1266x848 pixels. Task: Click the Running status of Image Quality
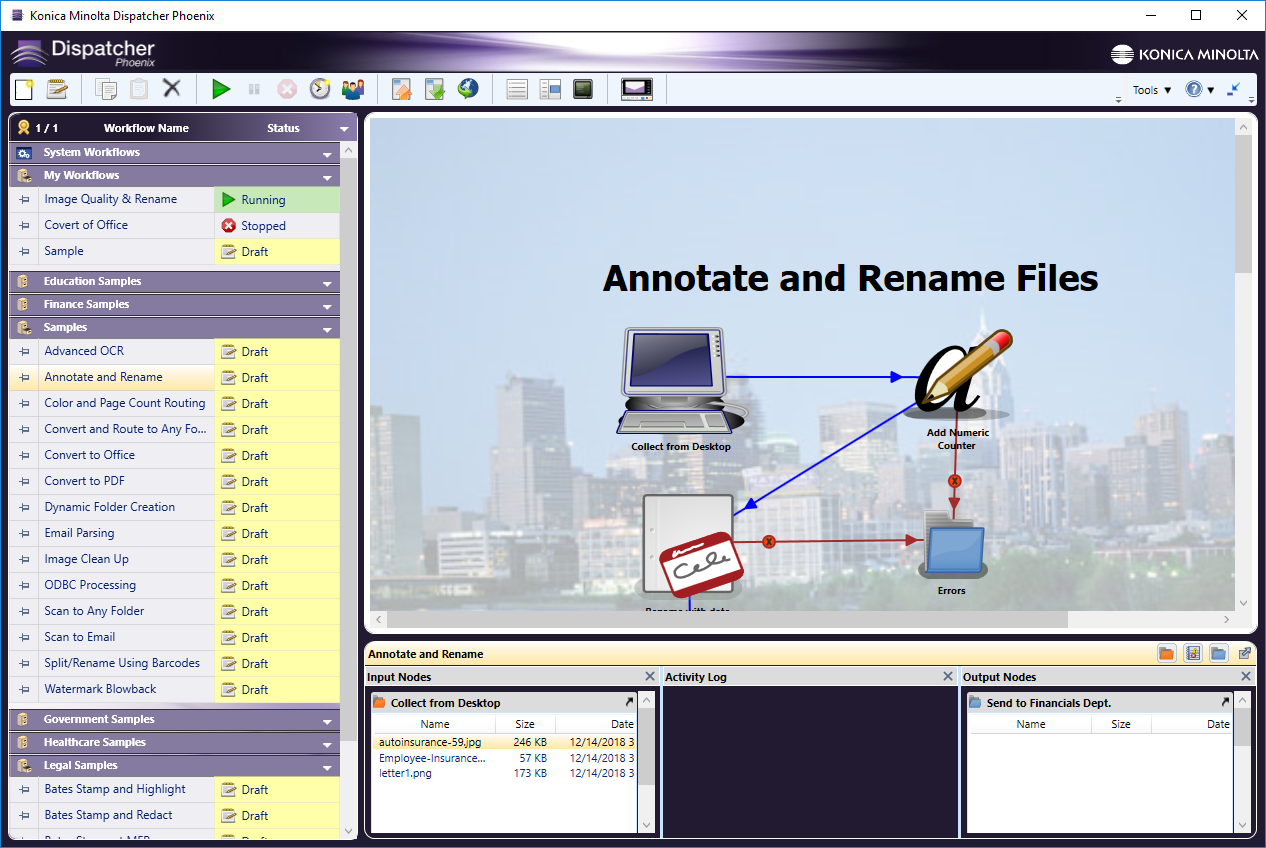click(277, 200)
